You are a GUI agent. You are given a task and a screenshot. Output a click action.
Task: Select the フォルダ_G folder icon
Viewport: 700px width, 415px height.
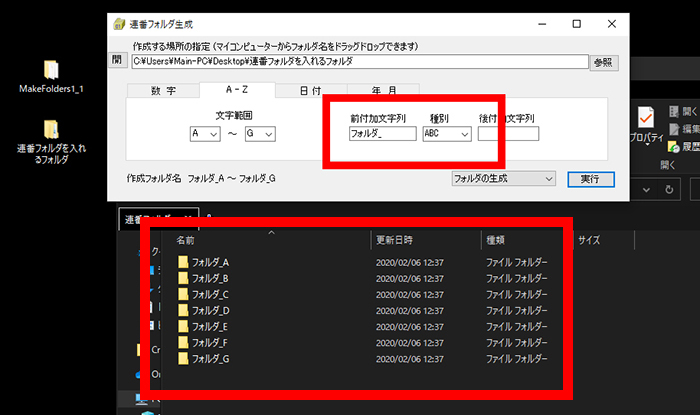183,358
